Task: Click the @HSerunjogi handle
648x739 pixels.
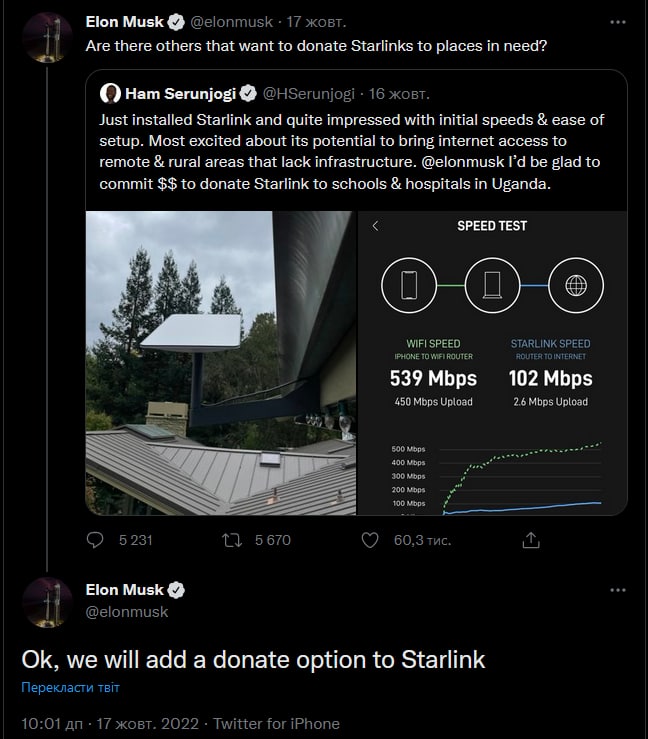Action: click(309, 94)
